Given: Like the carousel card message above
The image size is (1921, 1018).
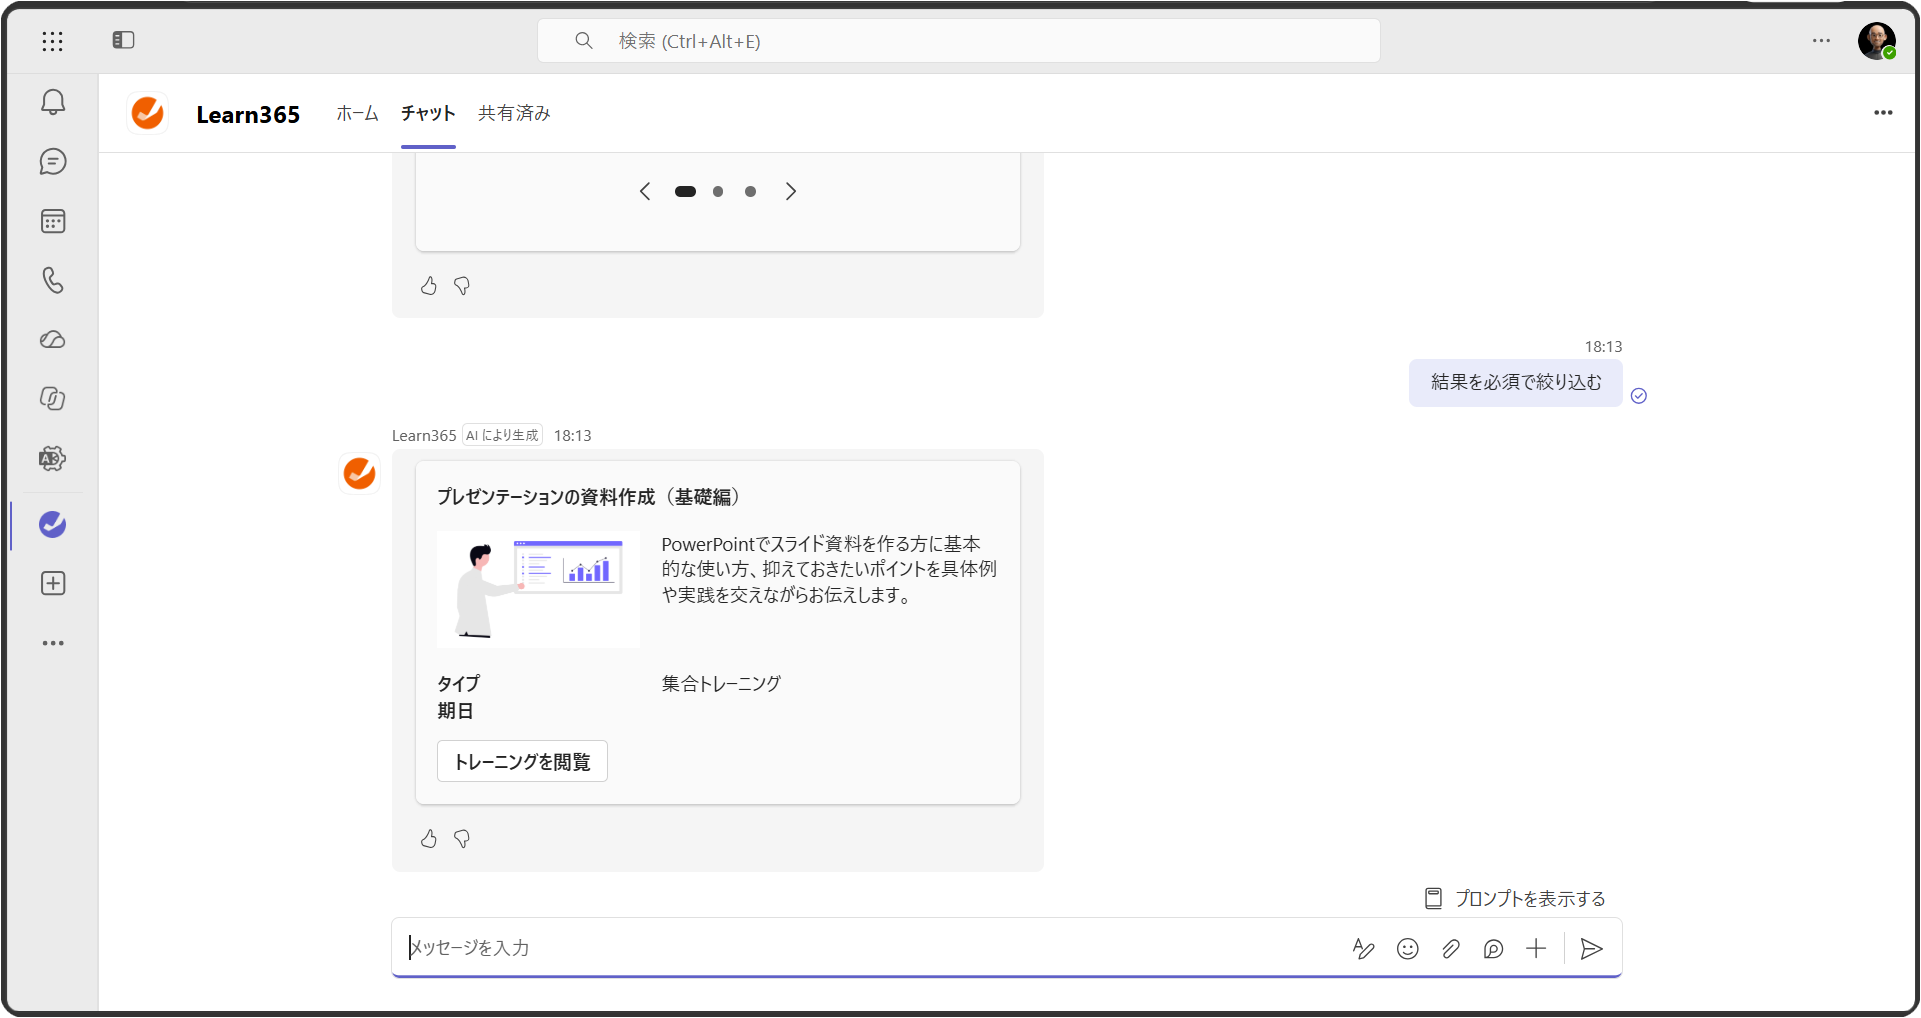Looking at the screenshot, I should click(429, 286).
